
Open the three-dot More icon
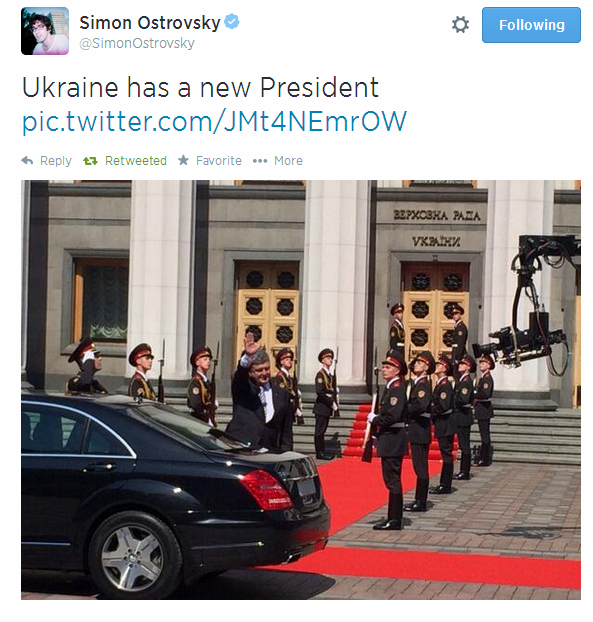pos(260,161)
